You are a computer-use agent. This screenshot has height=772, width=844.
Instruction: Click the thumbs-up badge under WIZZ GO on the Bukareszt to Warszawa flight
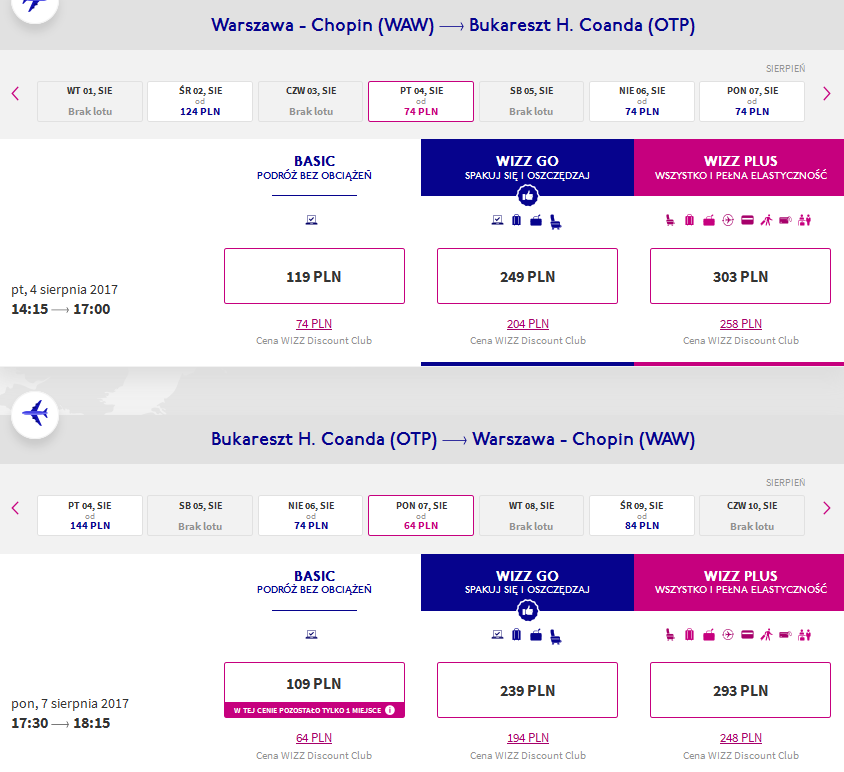(528, 610)
